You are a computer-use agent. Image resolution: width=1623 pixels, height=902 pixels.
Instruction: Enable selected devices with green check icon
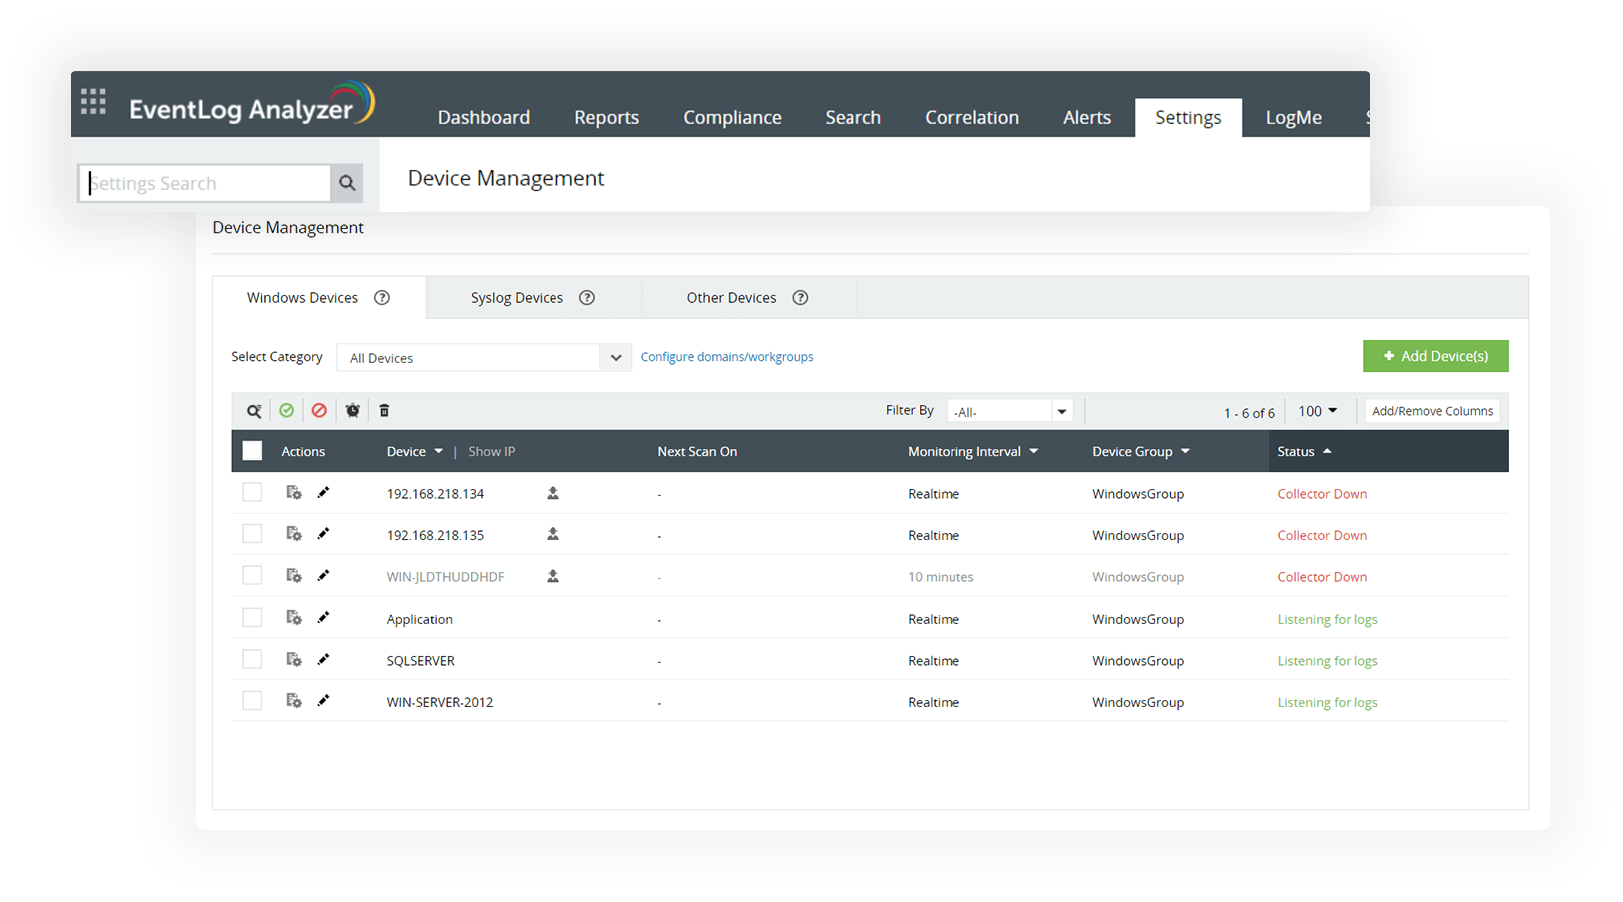pos(287,411)
